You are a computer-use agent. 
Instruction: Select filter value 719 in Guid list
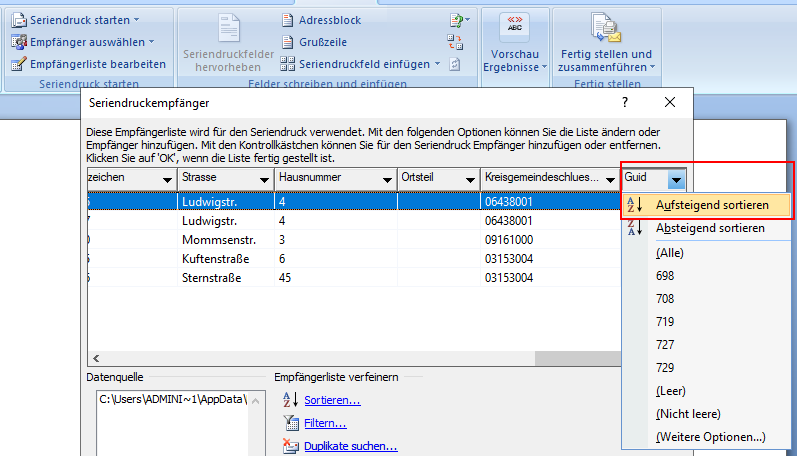[665, 321]
